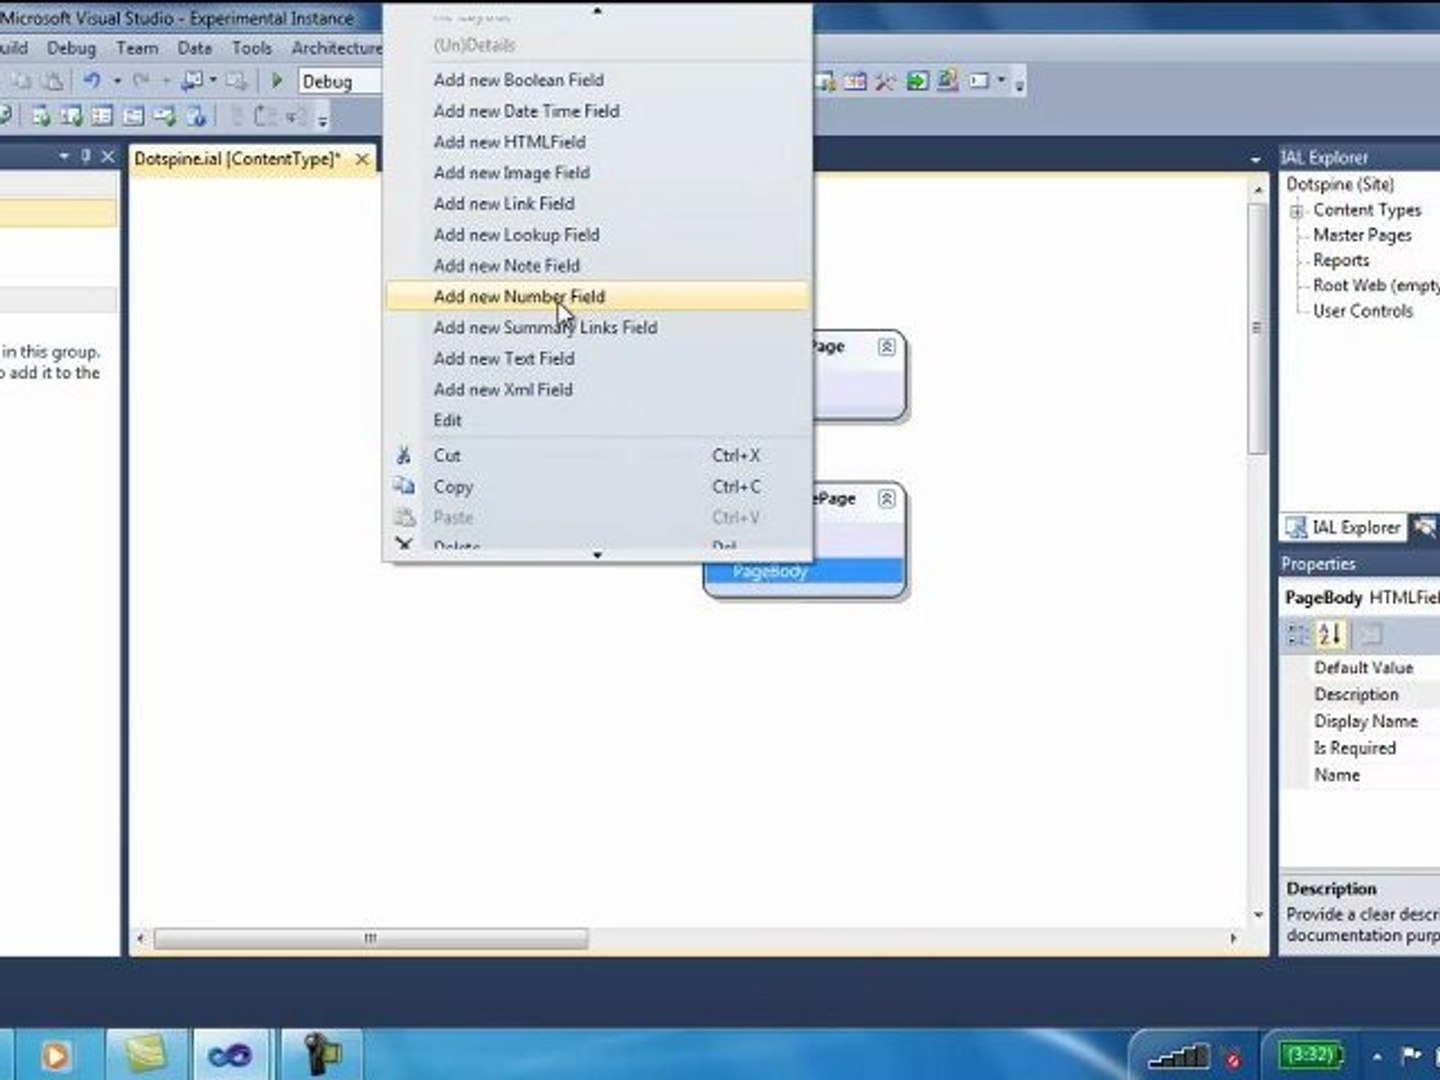Open the undo history dropdown arrow

(x=117, y=81)
